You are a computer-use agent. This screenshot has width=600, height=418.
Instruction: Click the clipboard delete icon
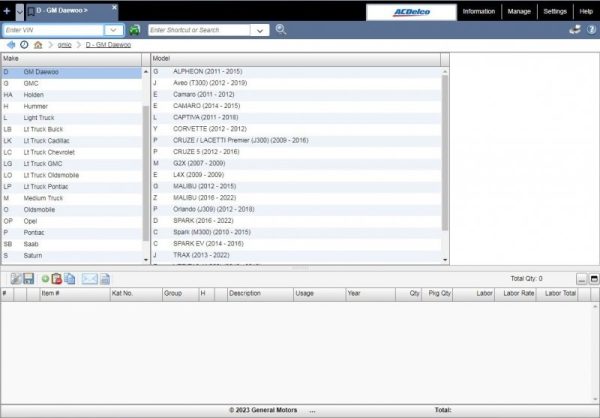57,279
